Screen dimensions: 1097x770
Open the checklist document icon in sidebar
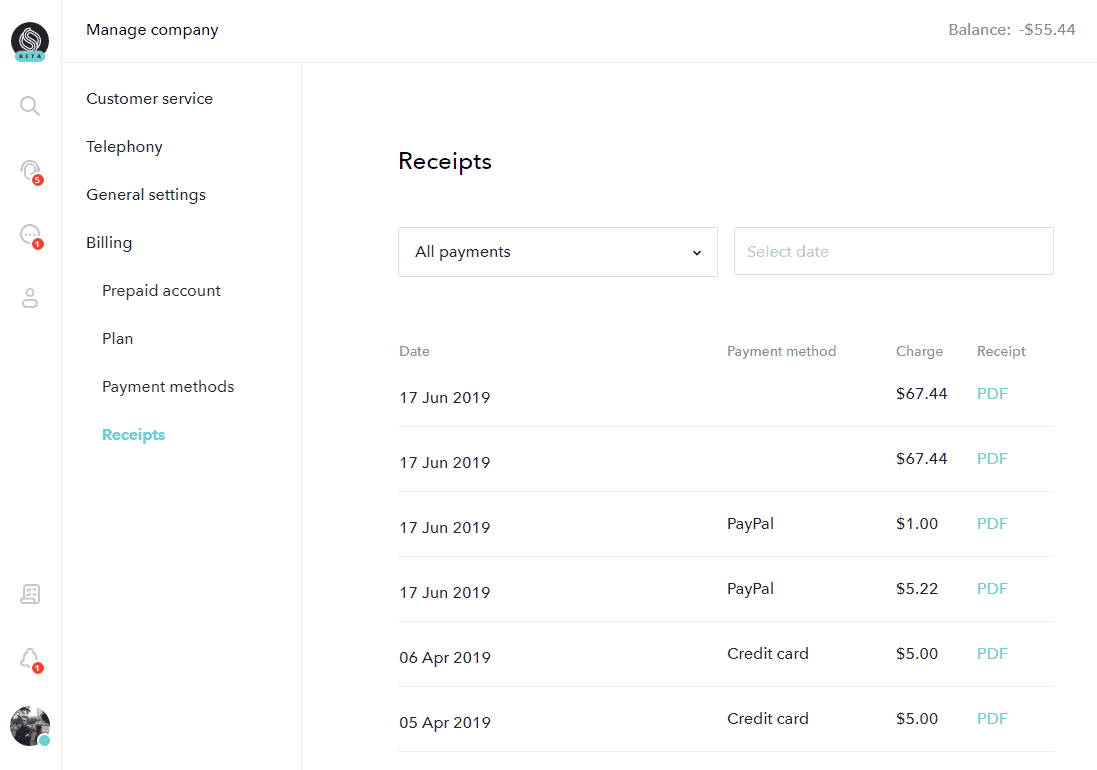[x=30, y=594]
